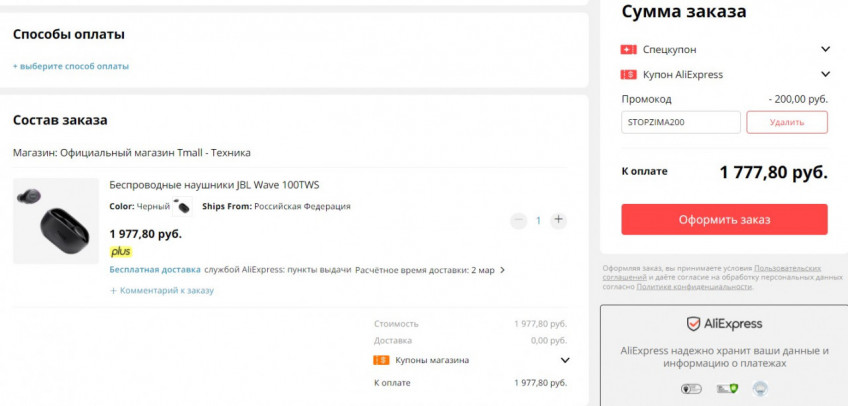Click the 1 777,80 руб. total amount

click(773, 172)
